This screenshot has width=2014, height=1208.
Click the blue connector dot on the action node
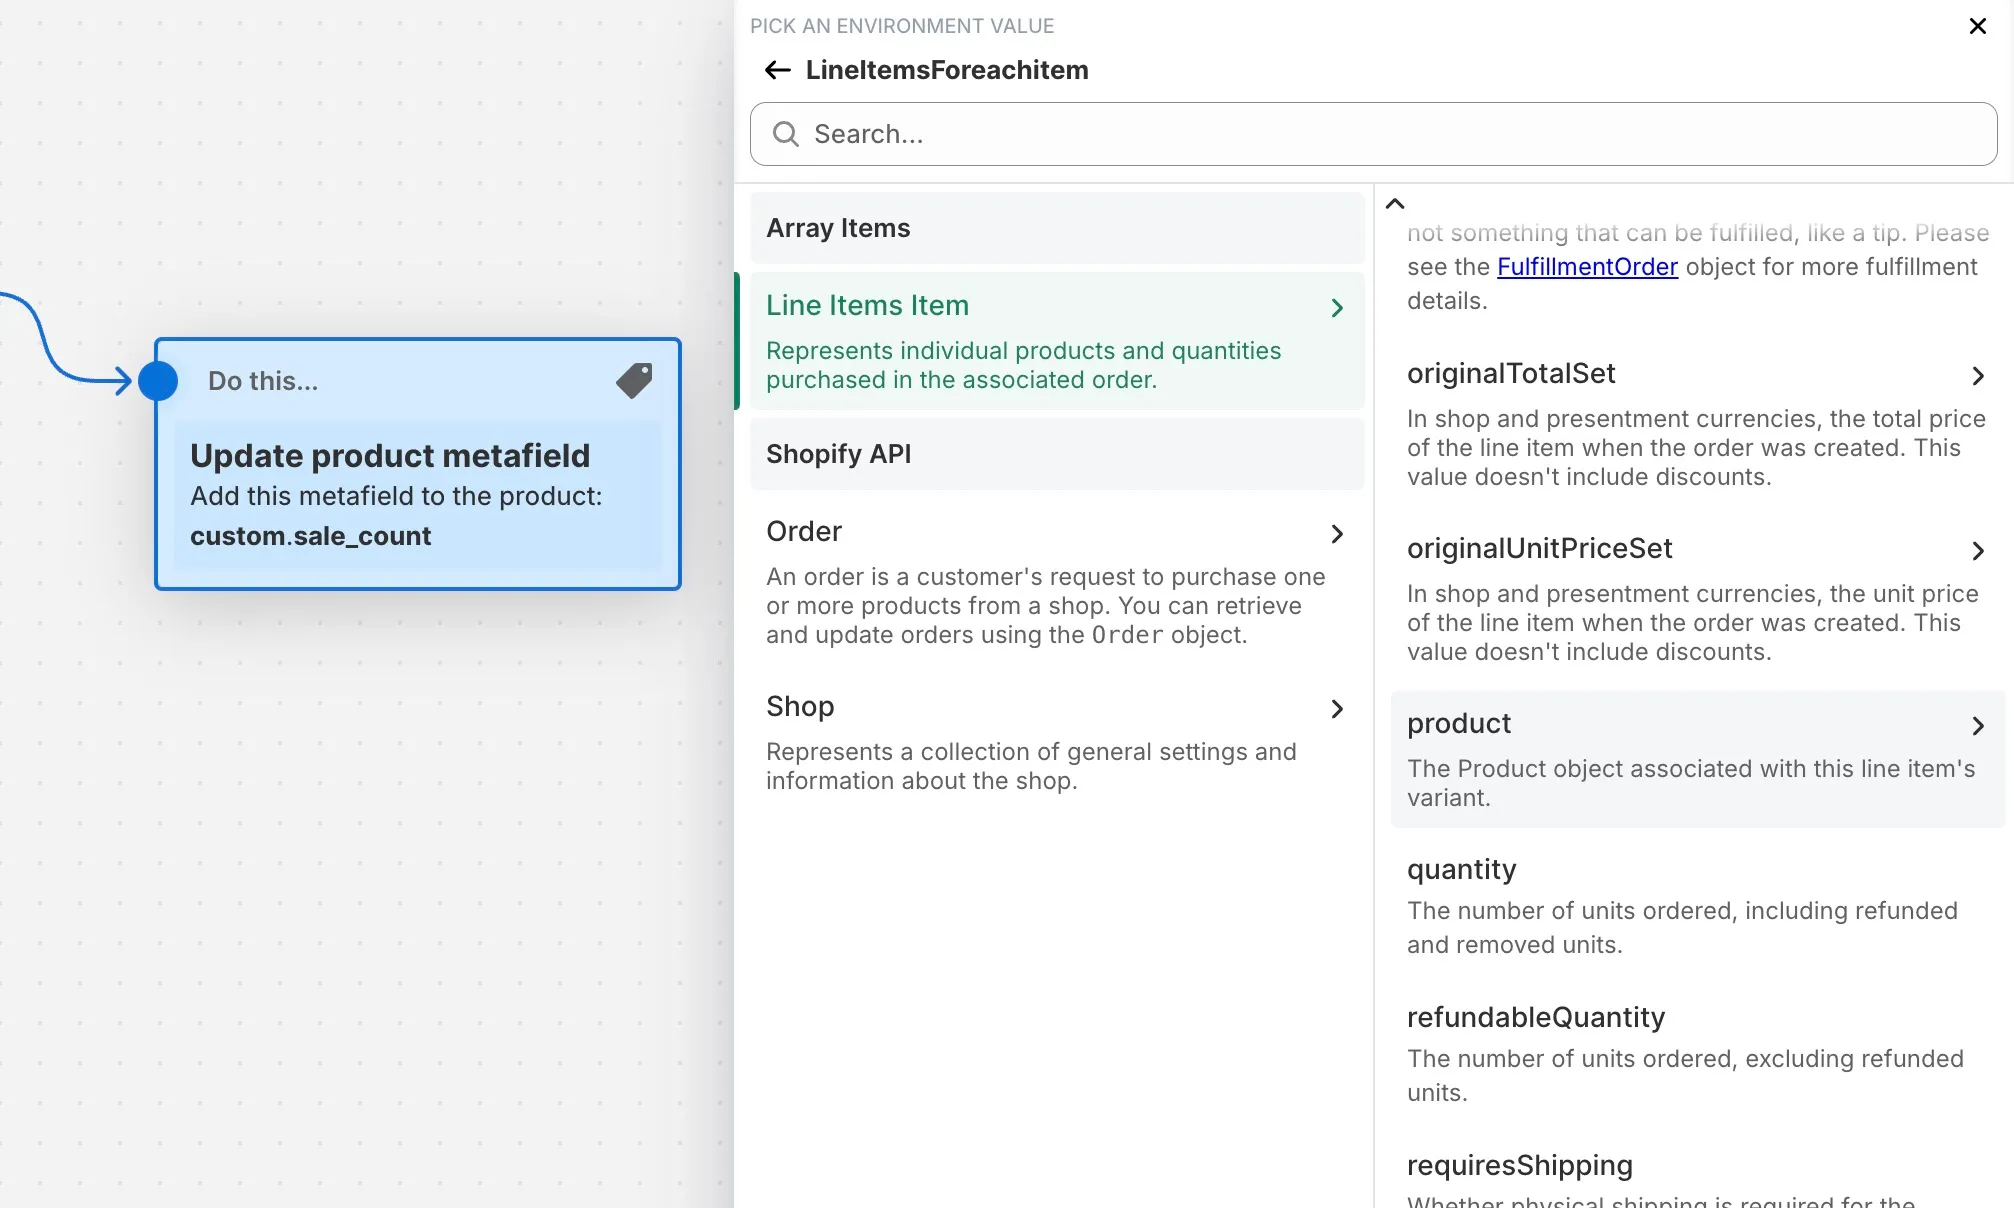click(158, 380)
